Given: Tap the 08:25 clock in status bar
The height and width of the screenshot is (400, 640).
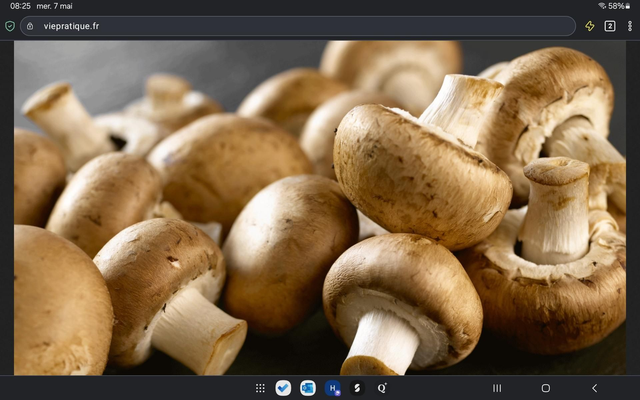Looking at the screenshot, I should click(20, 6).
